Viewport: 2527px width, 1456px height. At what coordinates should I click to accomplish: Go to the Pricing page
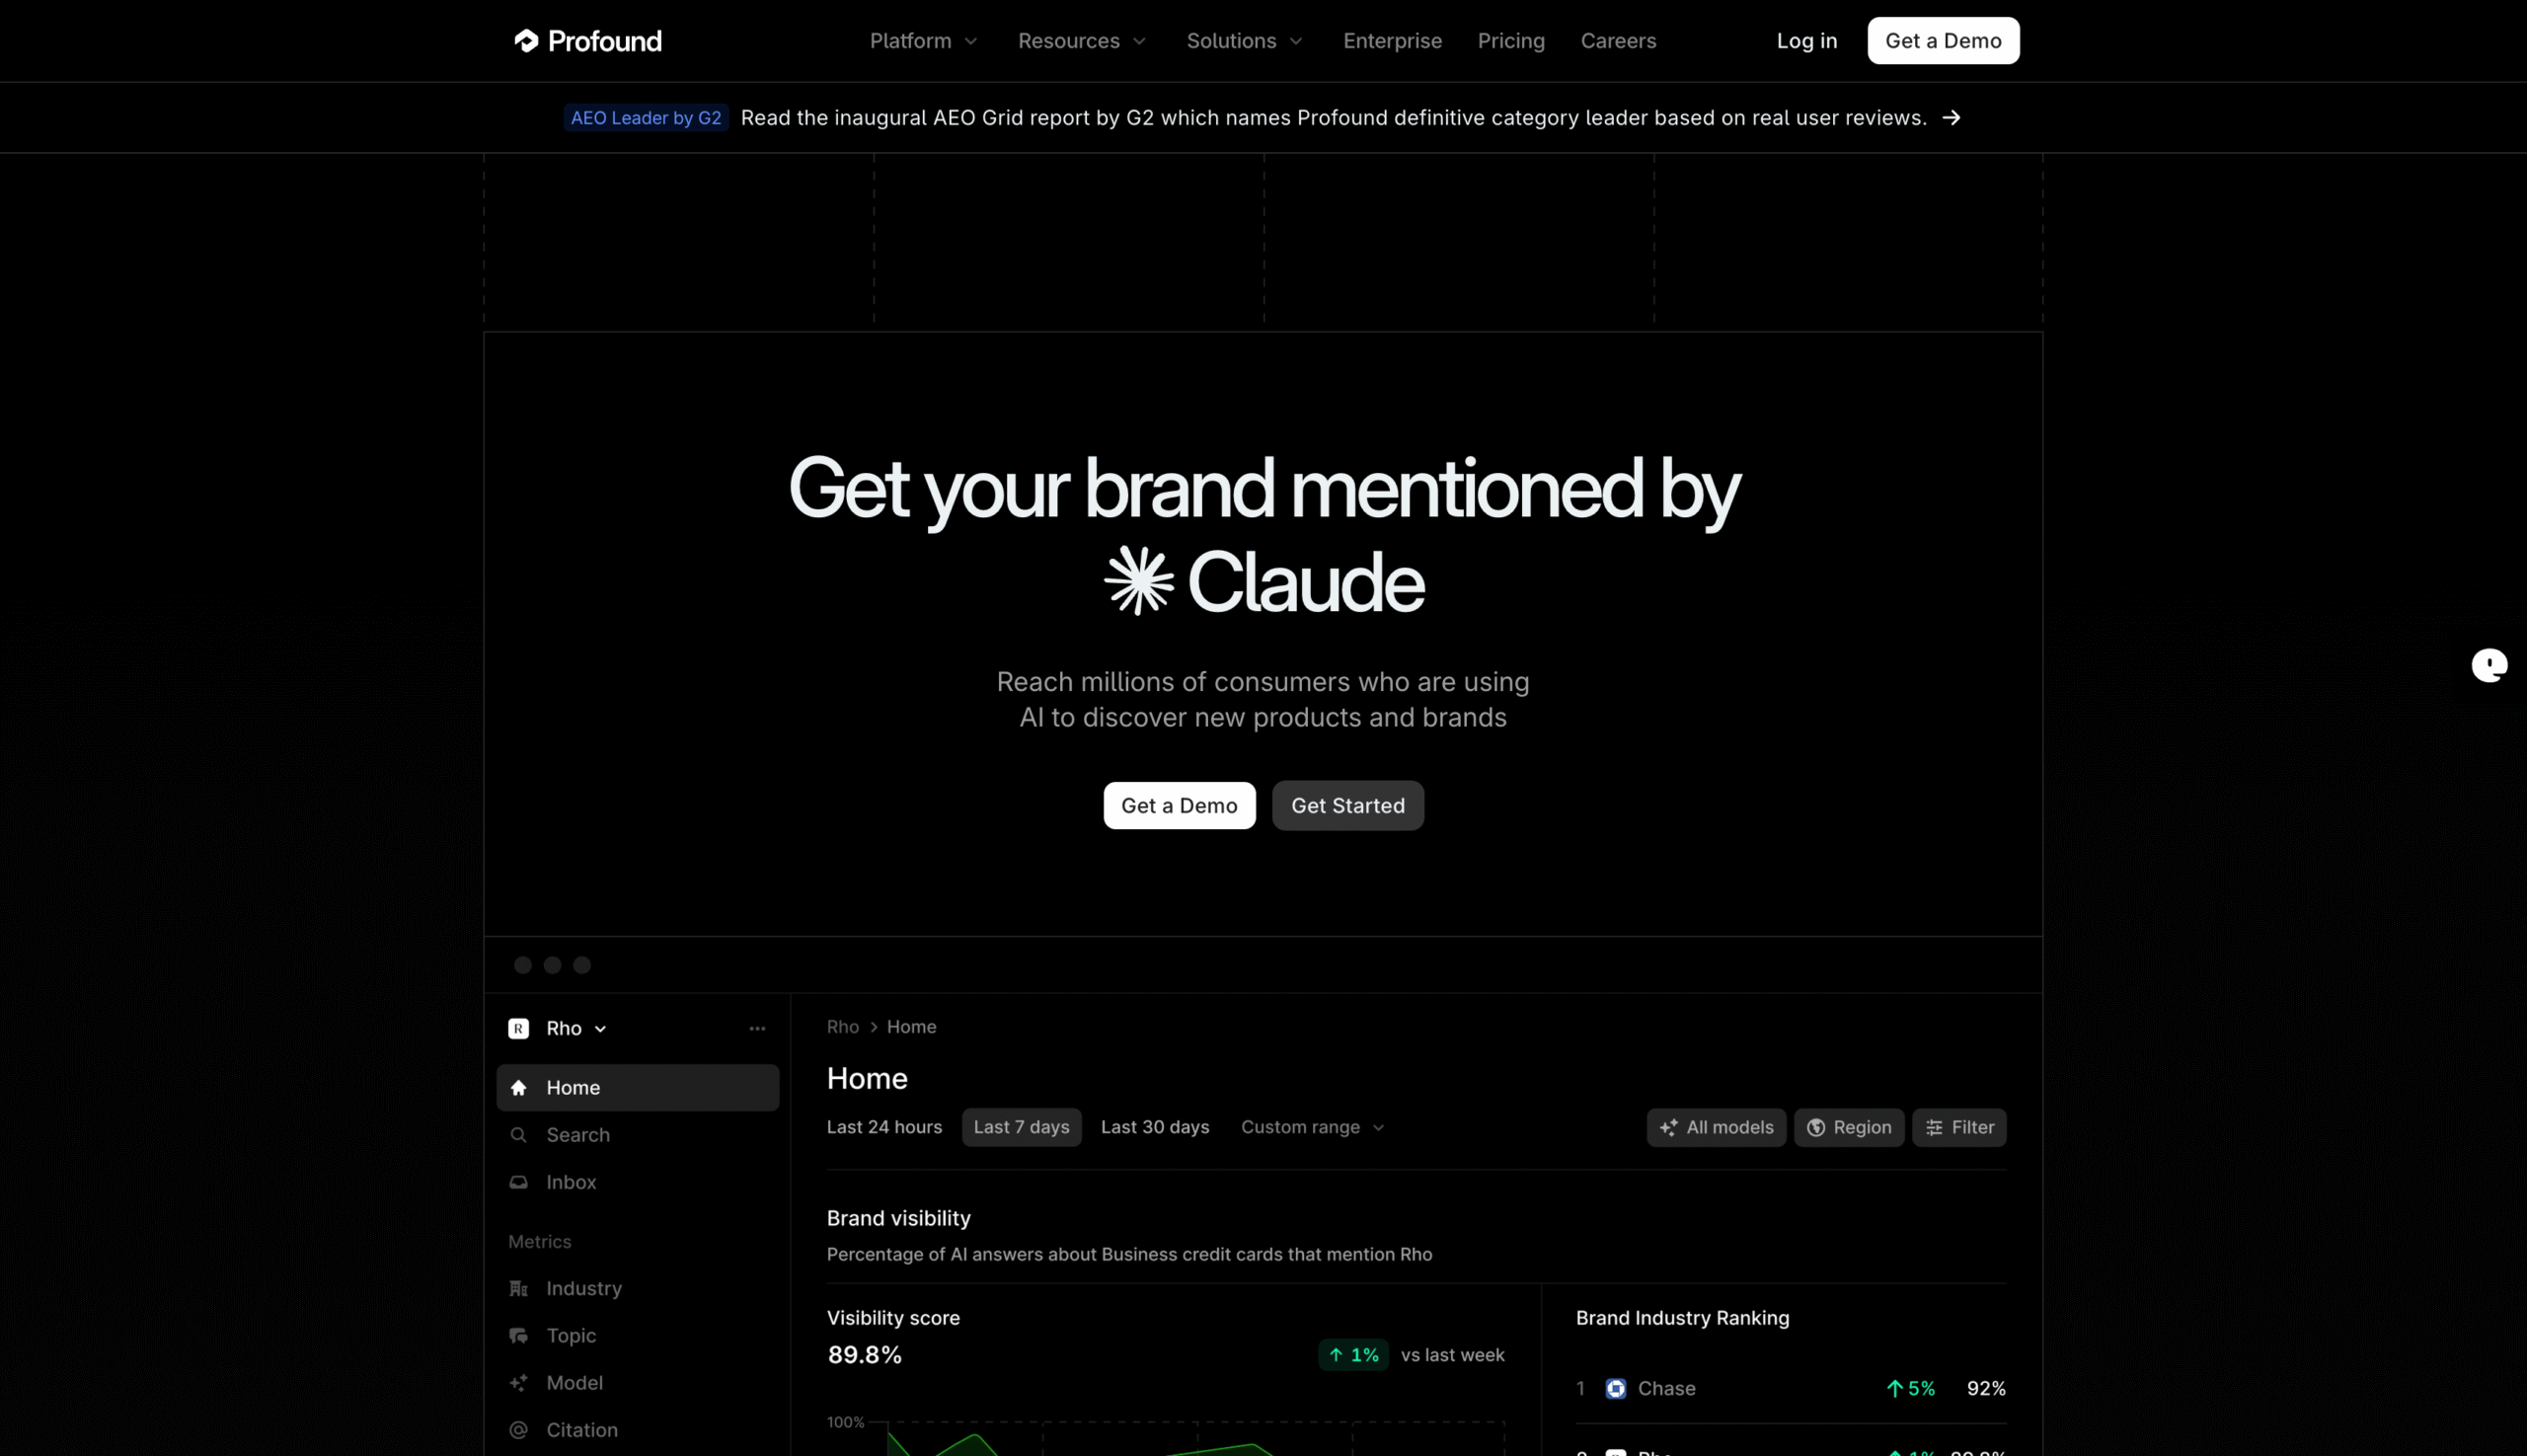[1511, 41]
